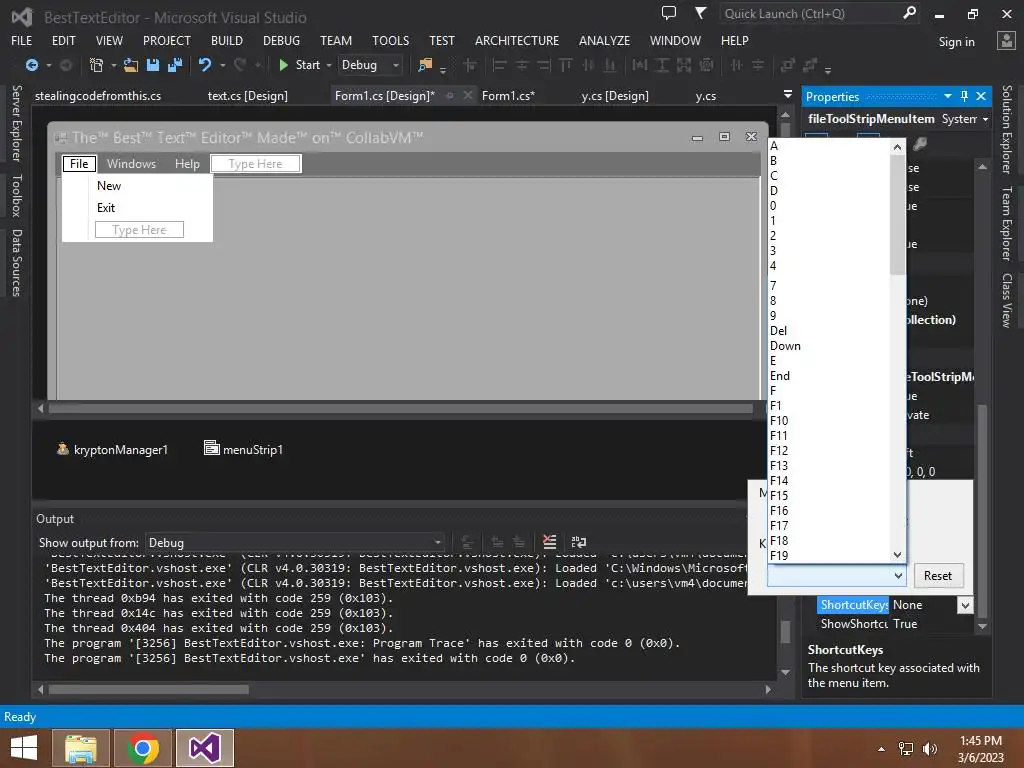
Task: Click the Sign in link
Action: click(956, 42)
